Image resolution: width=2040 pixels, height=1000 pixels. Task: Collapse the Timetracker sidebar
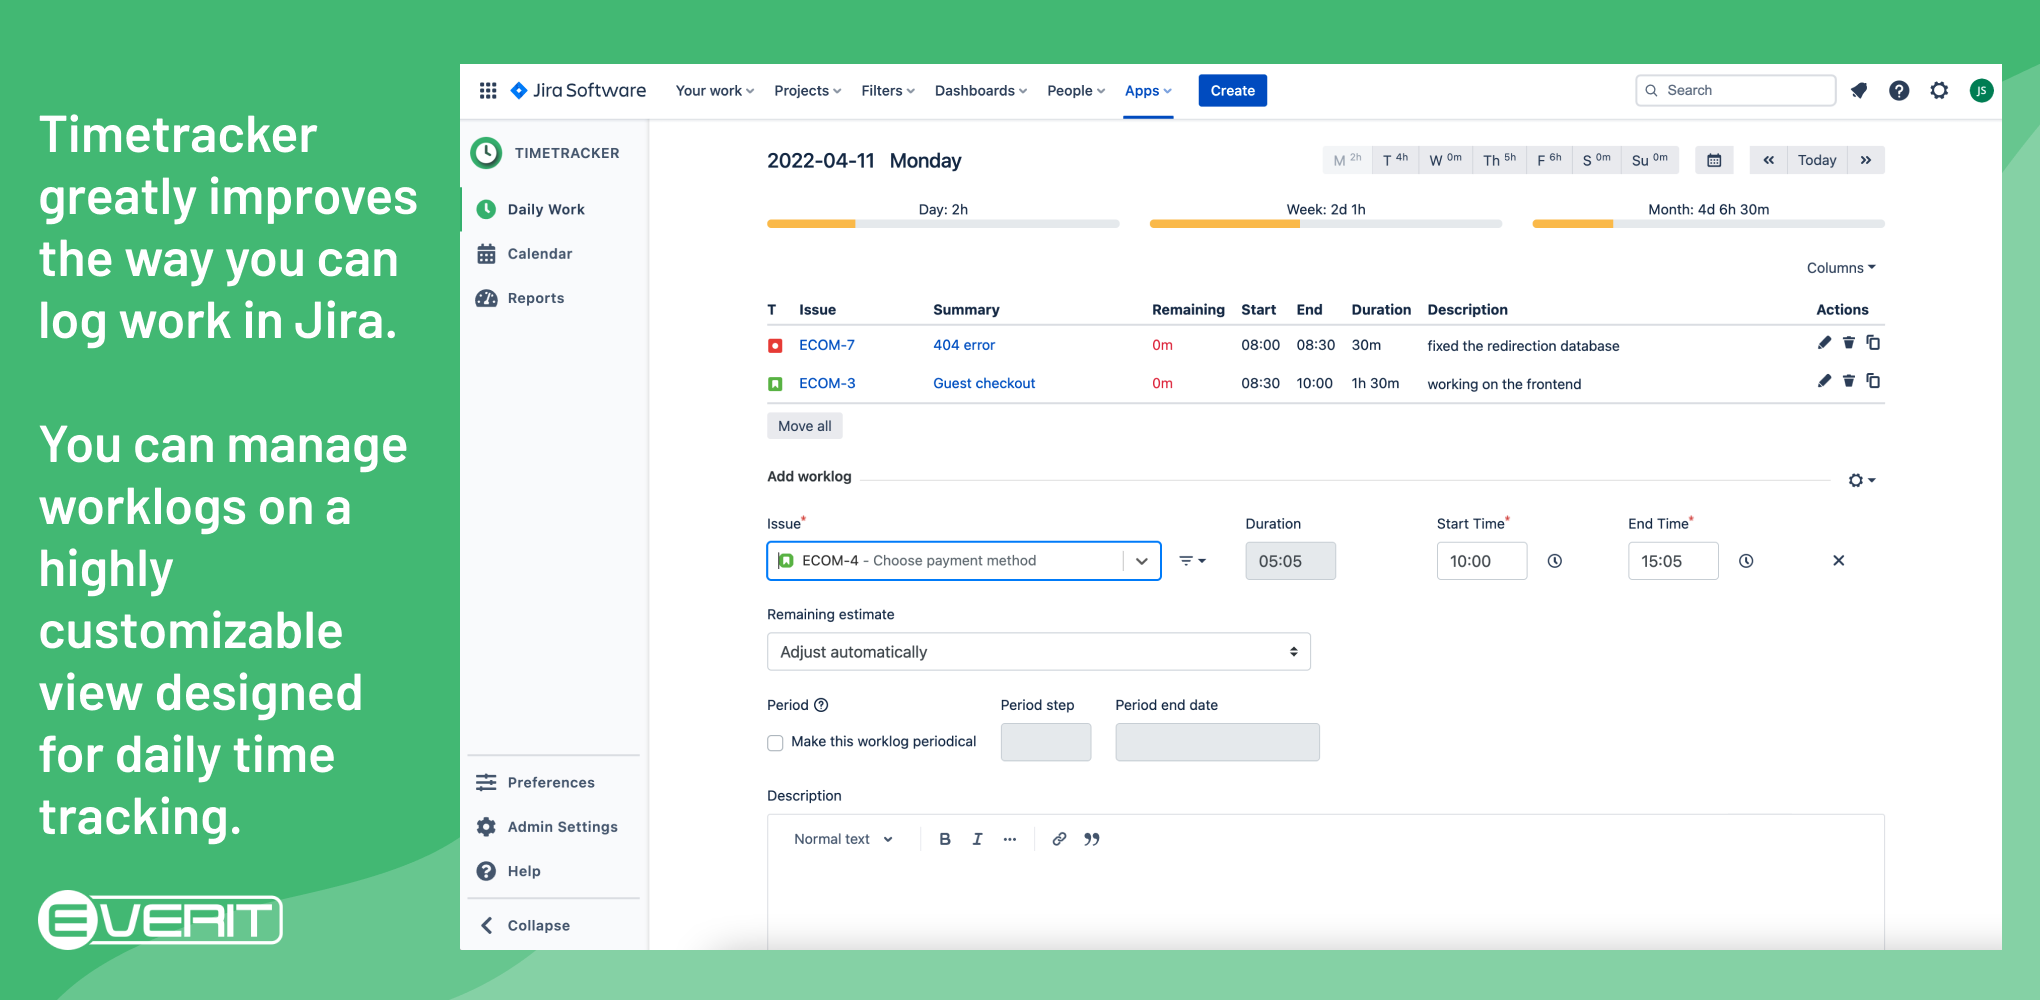click(538, 926)
